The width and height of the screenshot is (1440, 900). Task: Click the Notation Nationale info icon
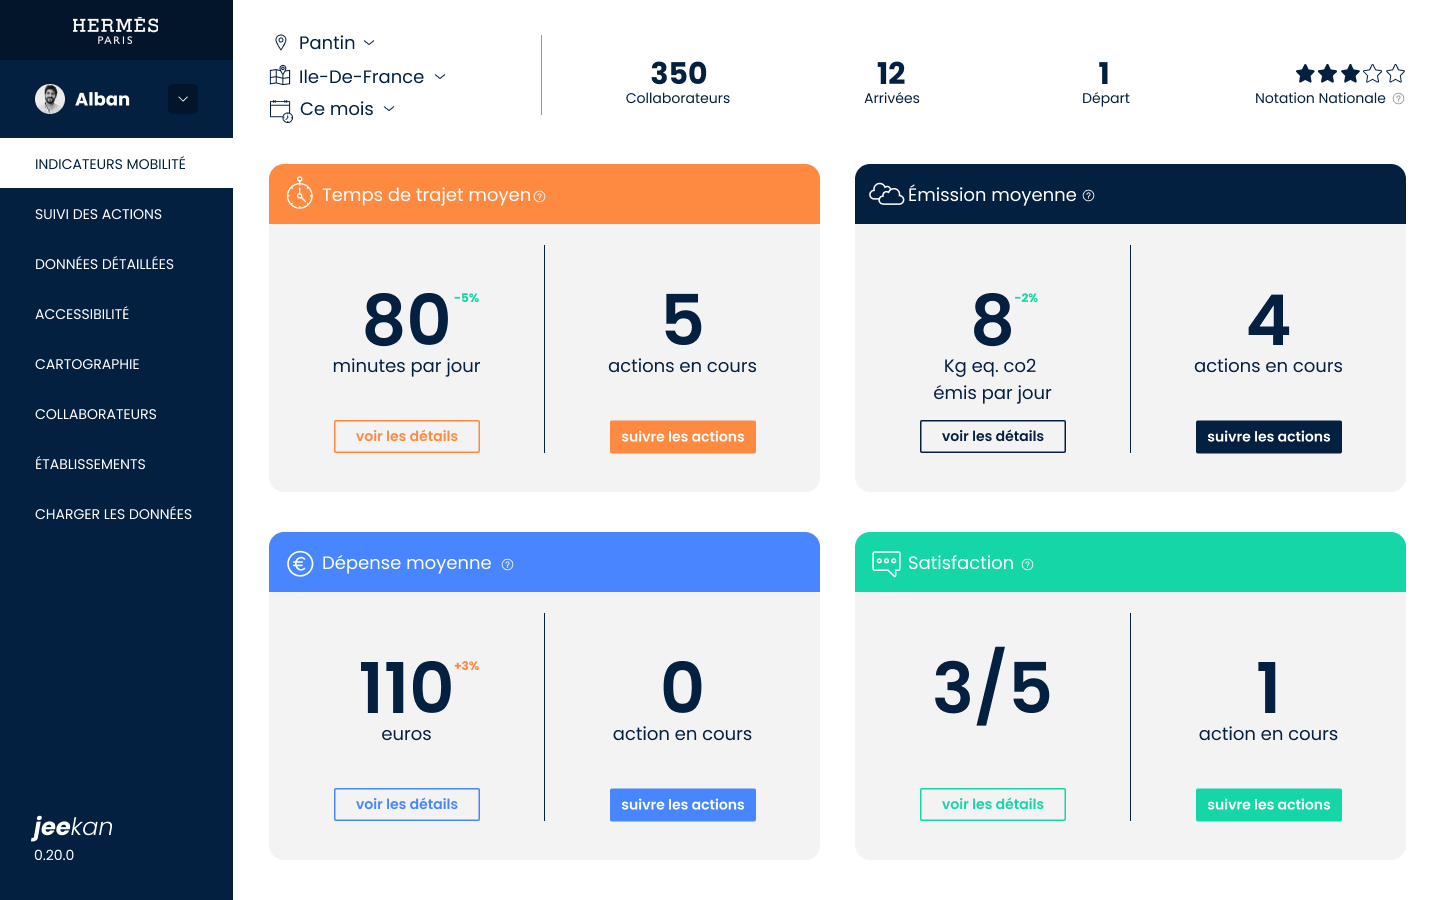[x=1399, y=99]
